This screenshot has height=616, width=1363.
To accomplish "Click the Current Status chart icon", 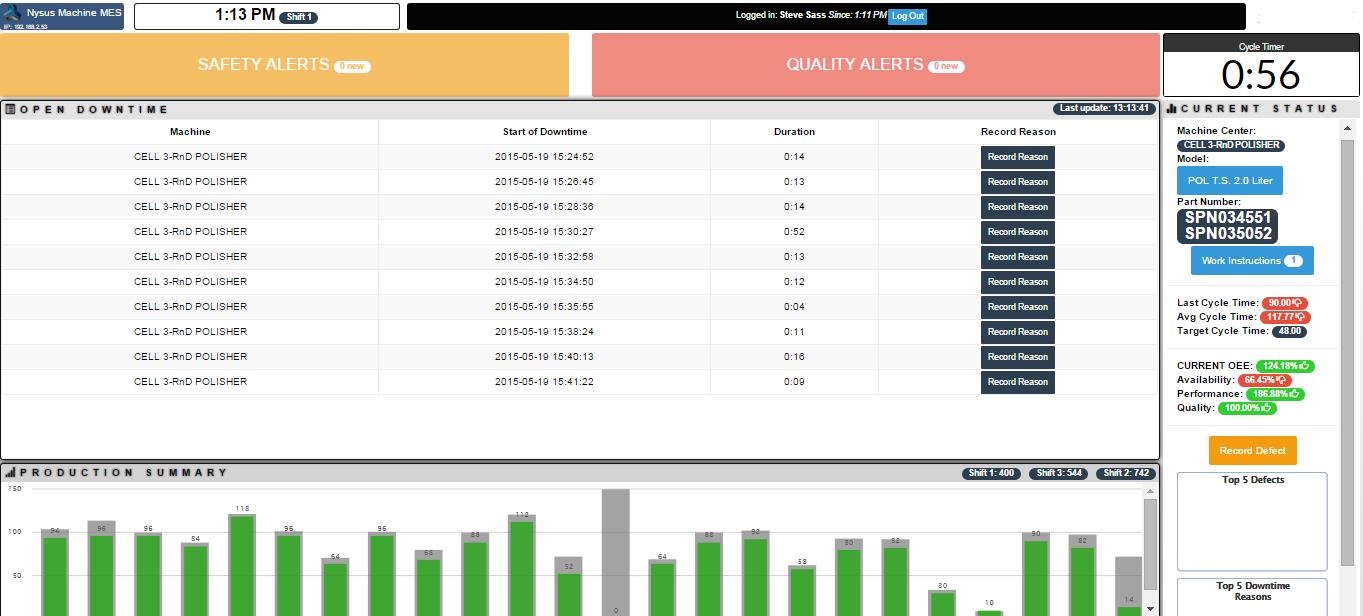I will [x=1172, y=109].
